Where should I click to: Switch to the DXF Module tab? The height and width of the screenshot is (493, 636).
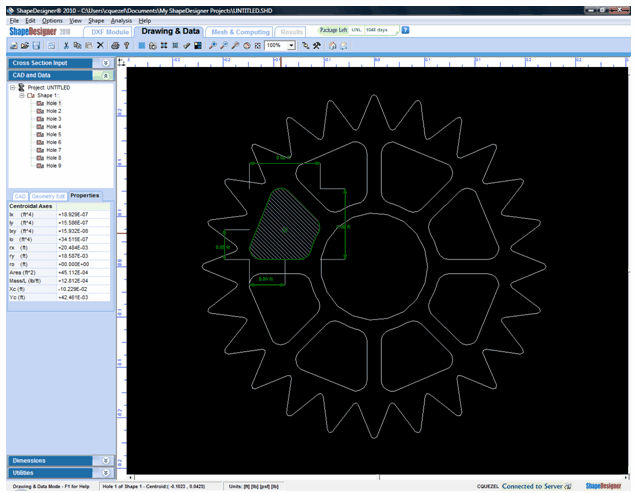(x=110, y=32)
